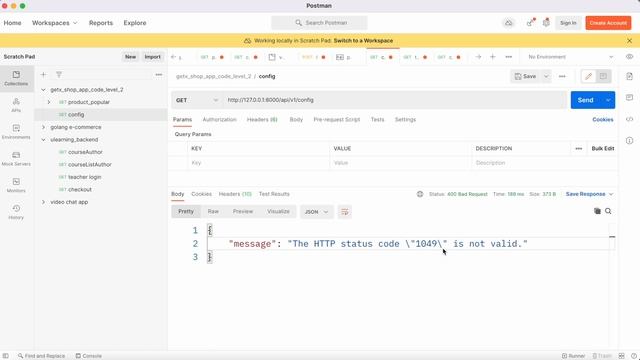Click the pencil edit mode icon

pyautogui.click(x=589, y=76)
